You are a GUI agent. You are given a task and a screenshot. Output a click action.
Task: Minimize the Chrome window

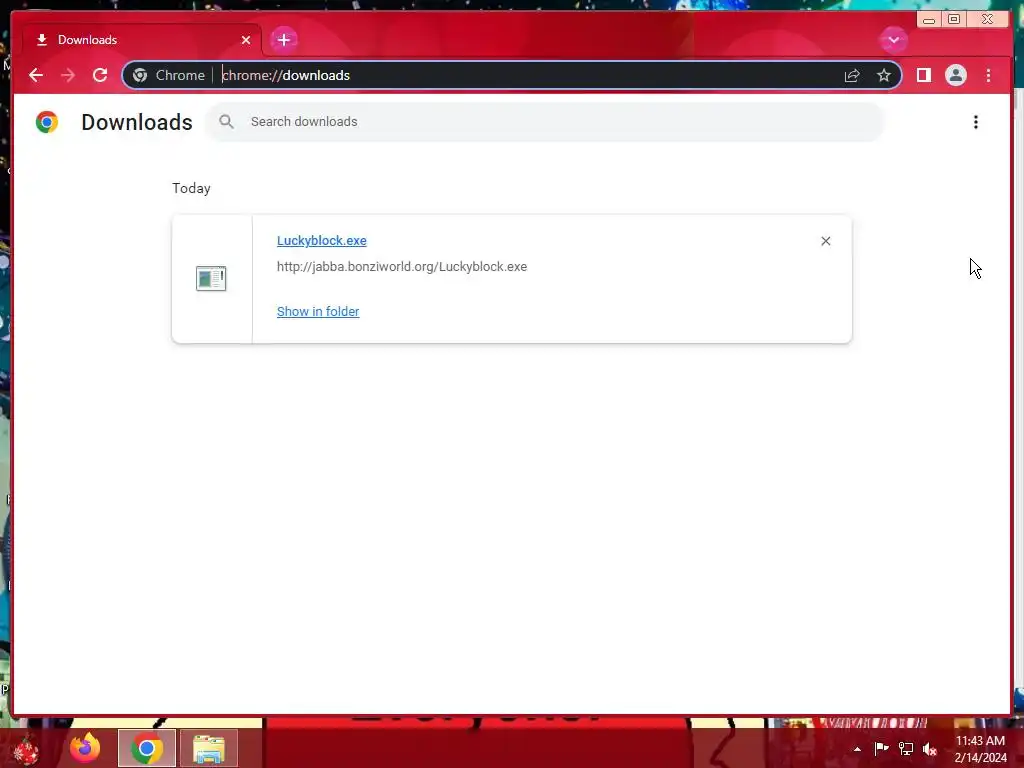point(929,20)
